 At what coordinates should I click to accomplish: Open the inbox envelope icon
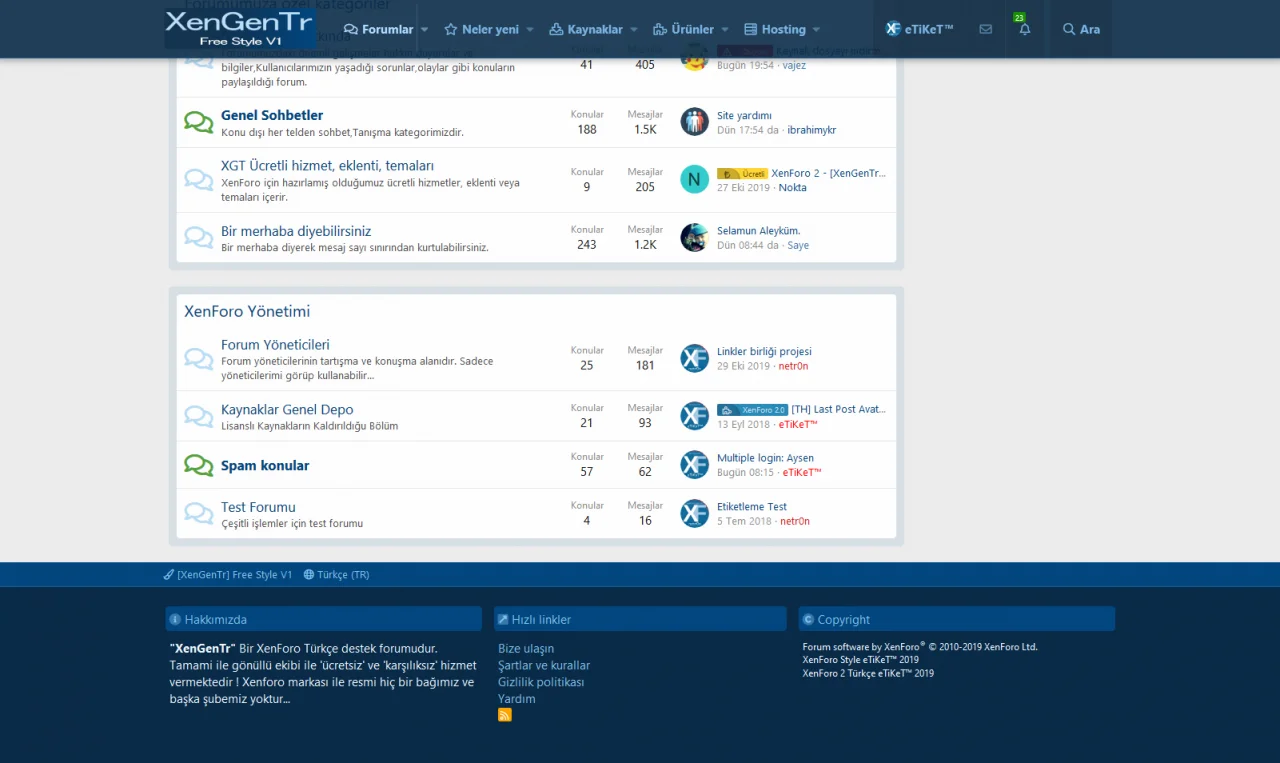986,29
